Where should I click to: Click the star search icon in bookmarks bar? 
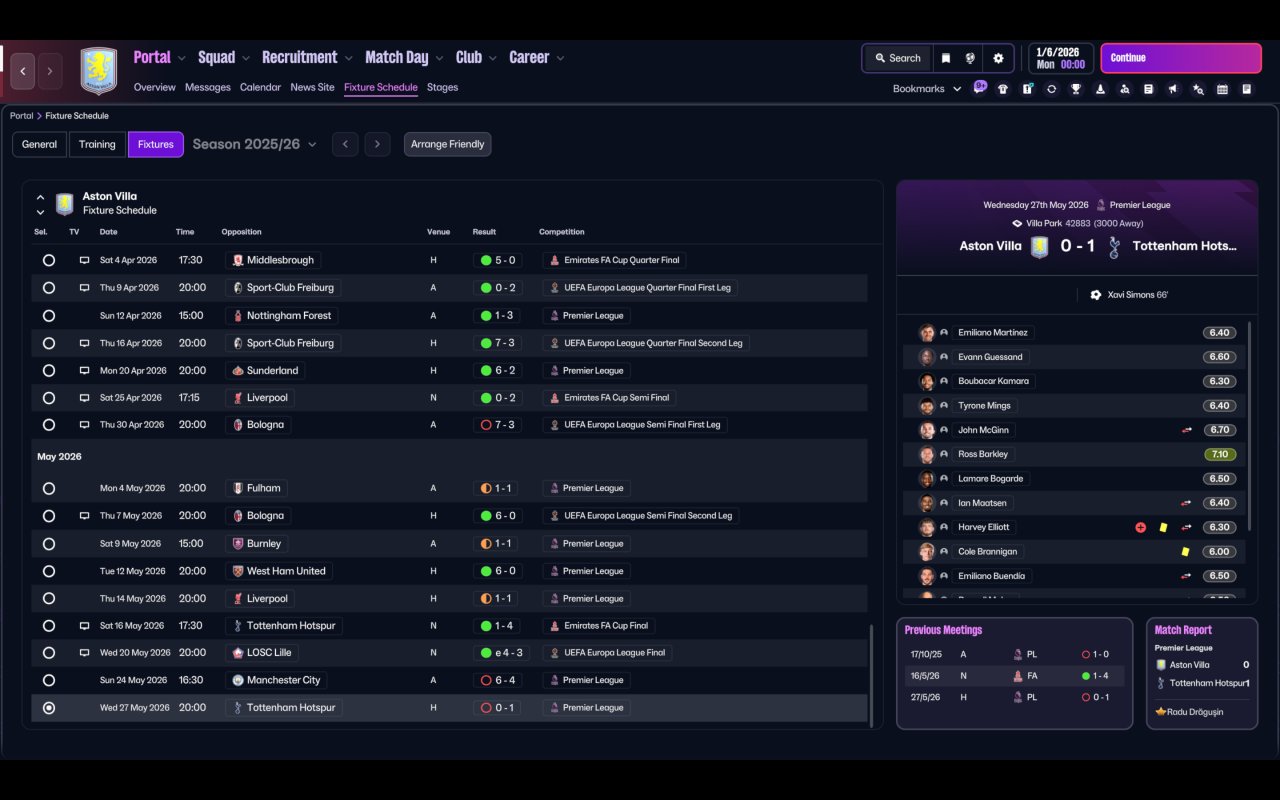pos(1198,89)
